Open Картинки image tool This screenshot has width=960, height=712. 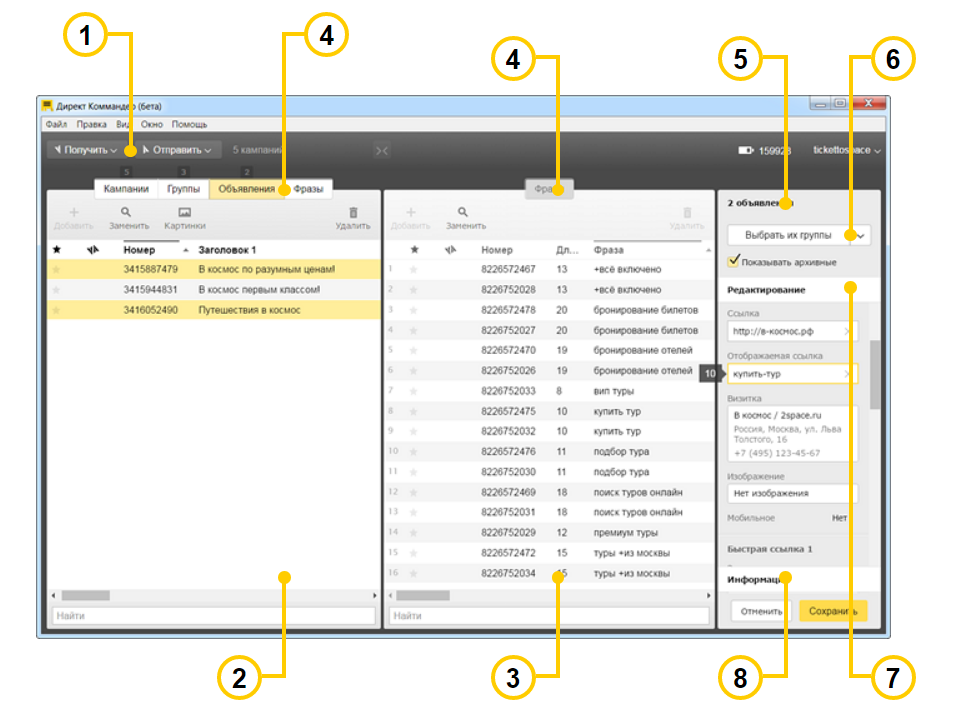(184, 212)
